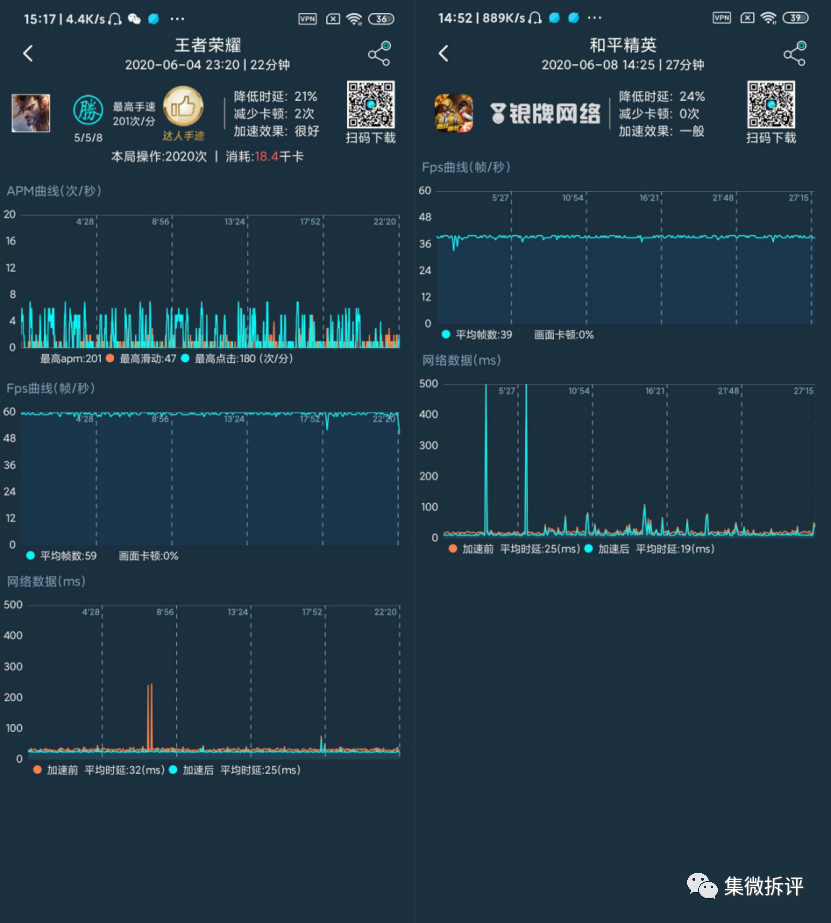This screenshot has height=923, width=831.
Task: Open the 和平精英 game icon
Action: tap(454, 113)
